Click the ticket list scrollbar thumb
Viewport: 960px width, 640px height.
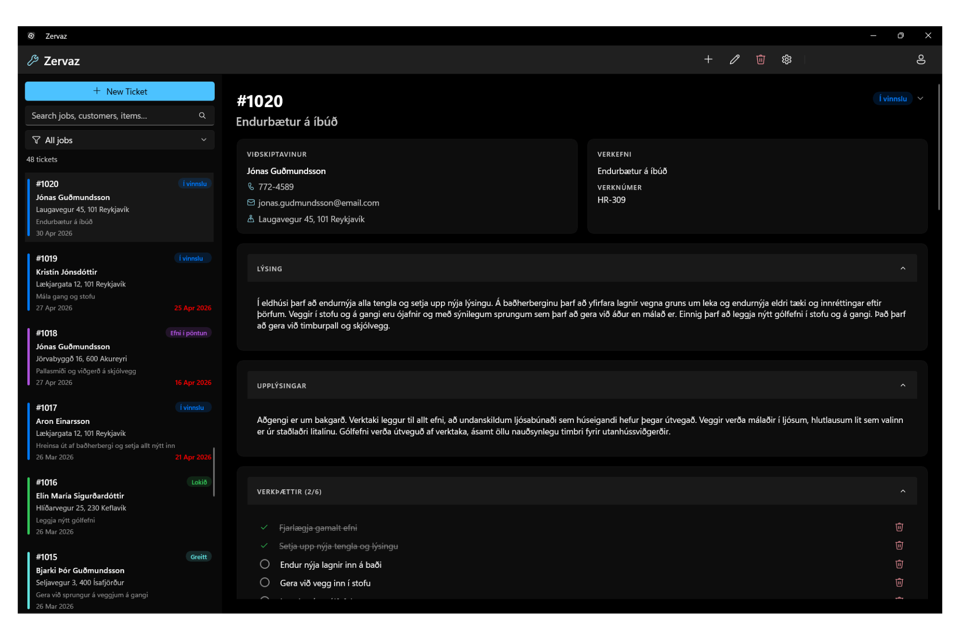point(214,472)
